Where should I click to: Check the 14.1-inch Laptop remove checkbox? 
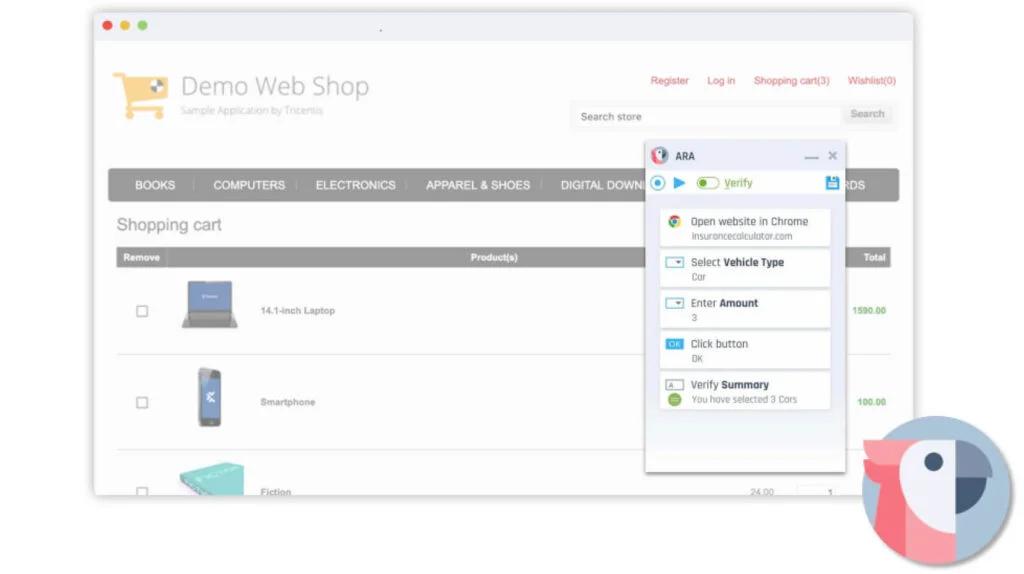point(142,311)
